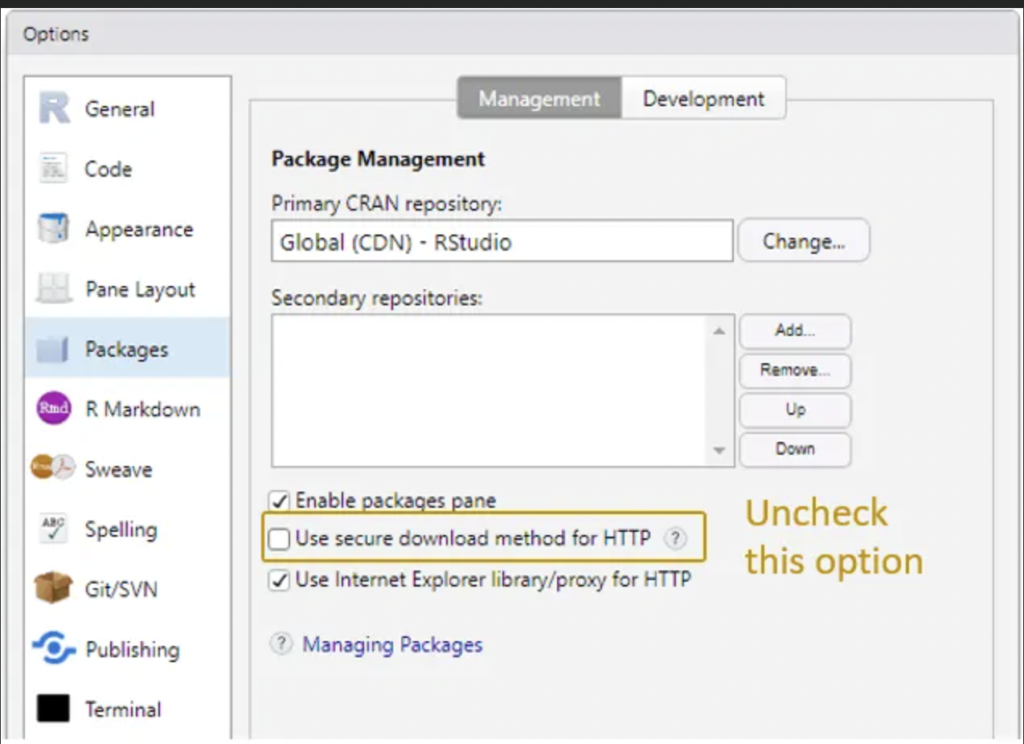
Task: Open the Publishing blue sync icon
Action: [x=53, y=648]
